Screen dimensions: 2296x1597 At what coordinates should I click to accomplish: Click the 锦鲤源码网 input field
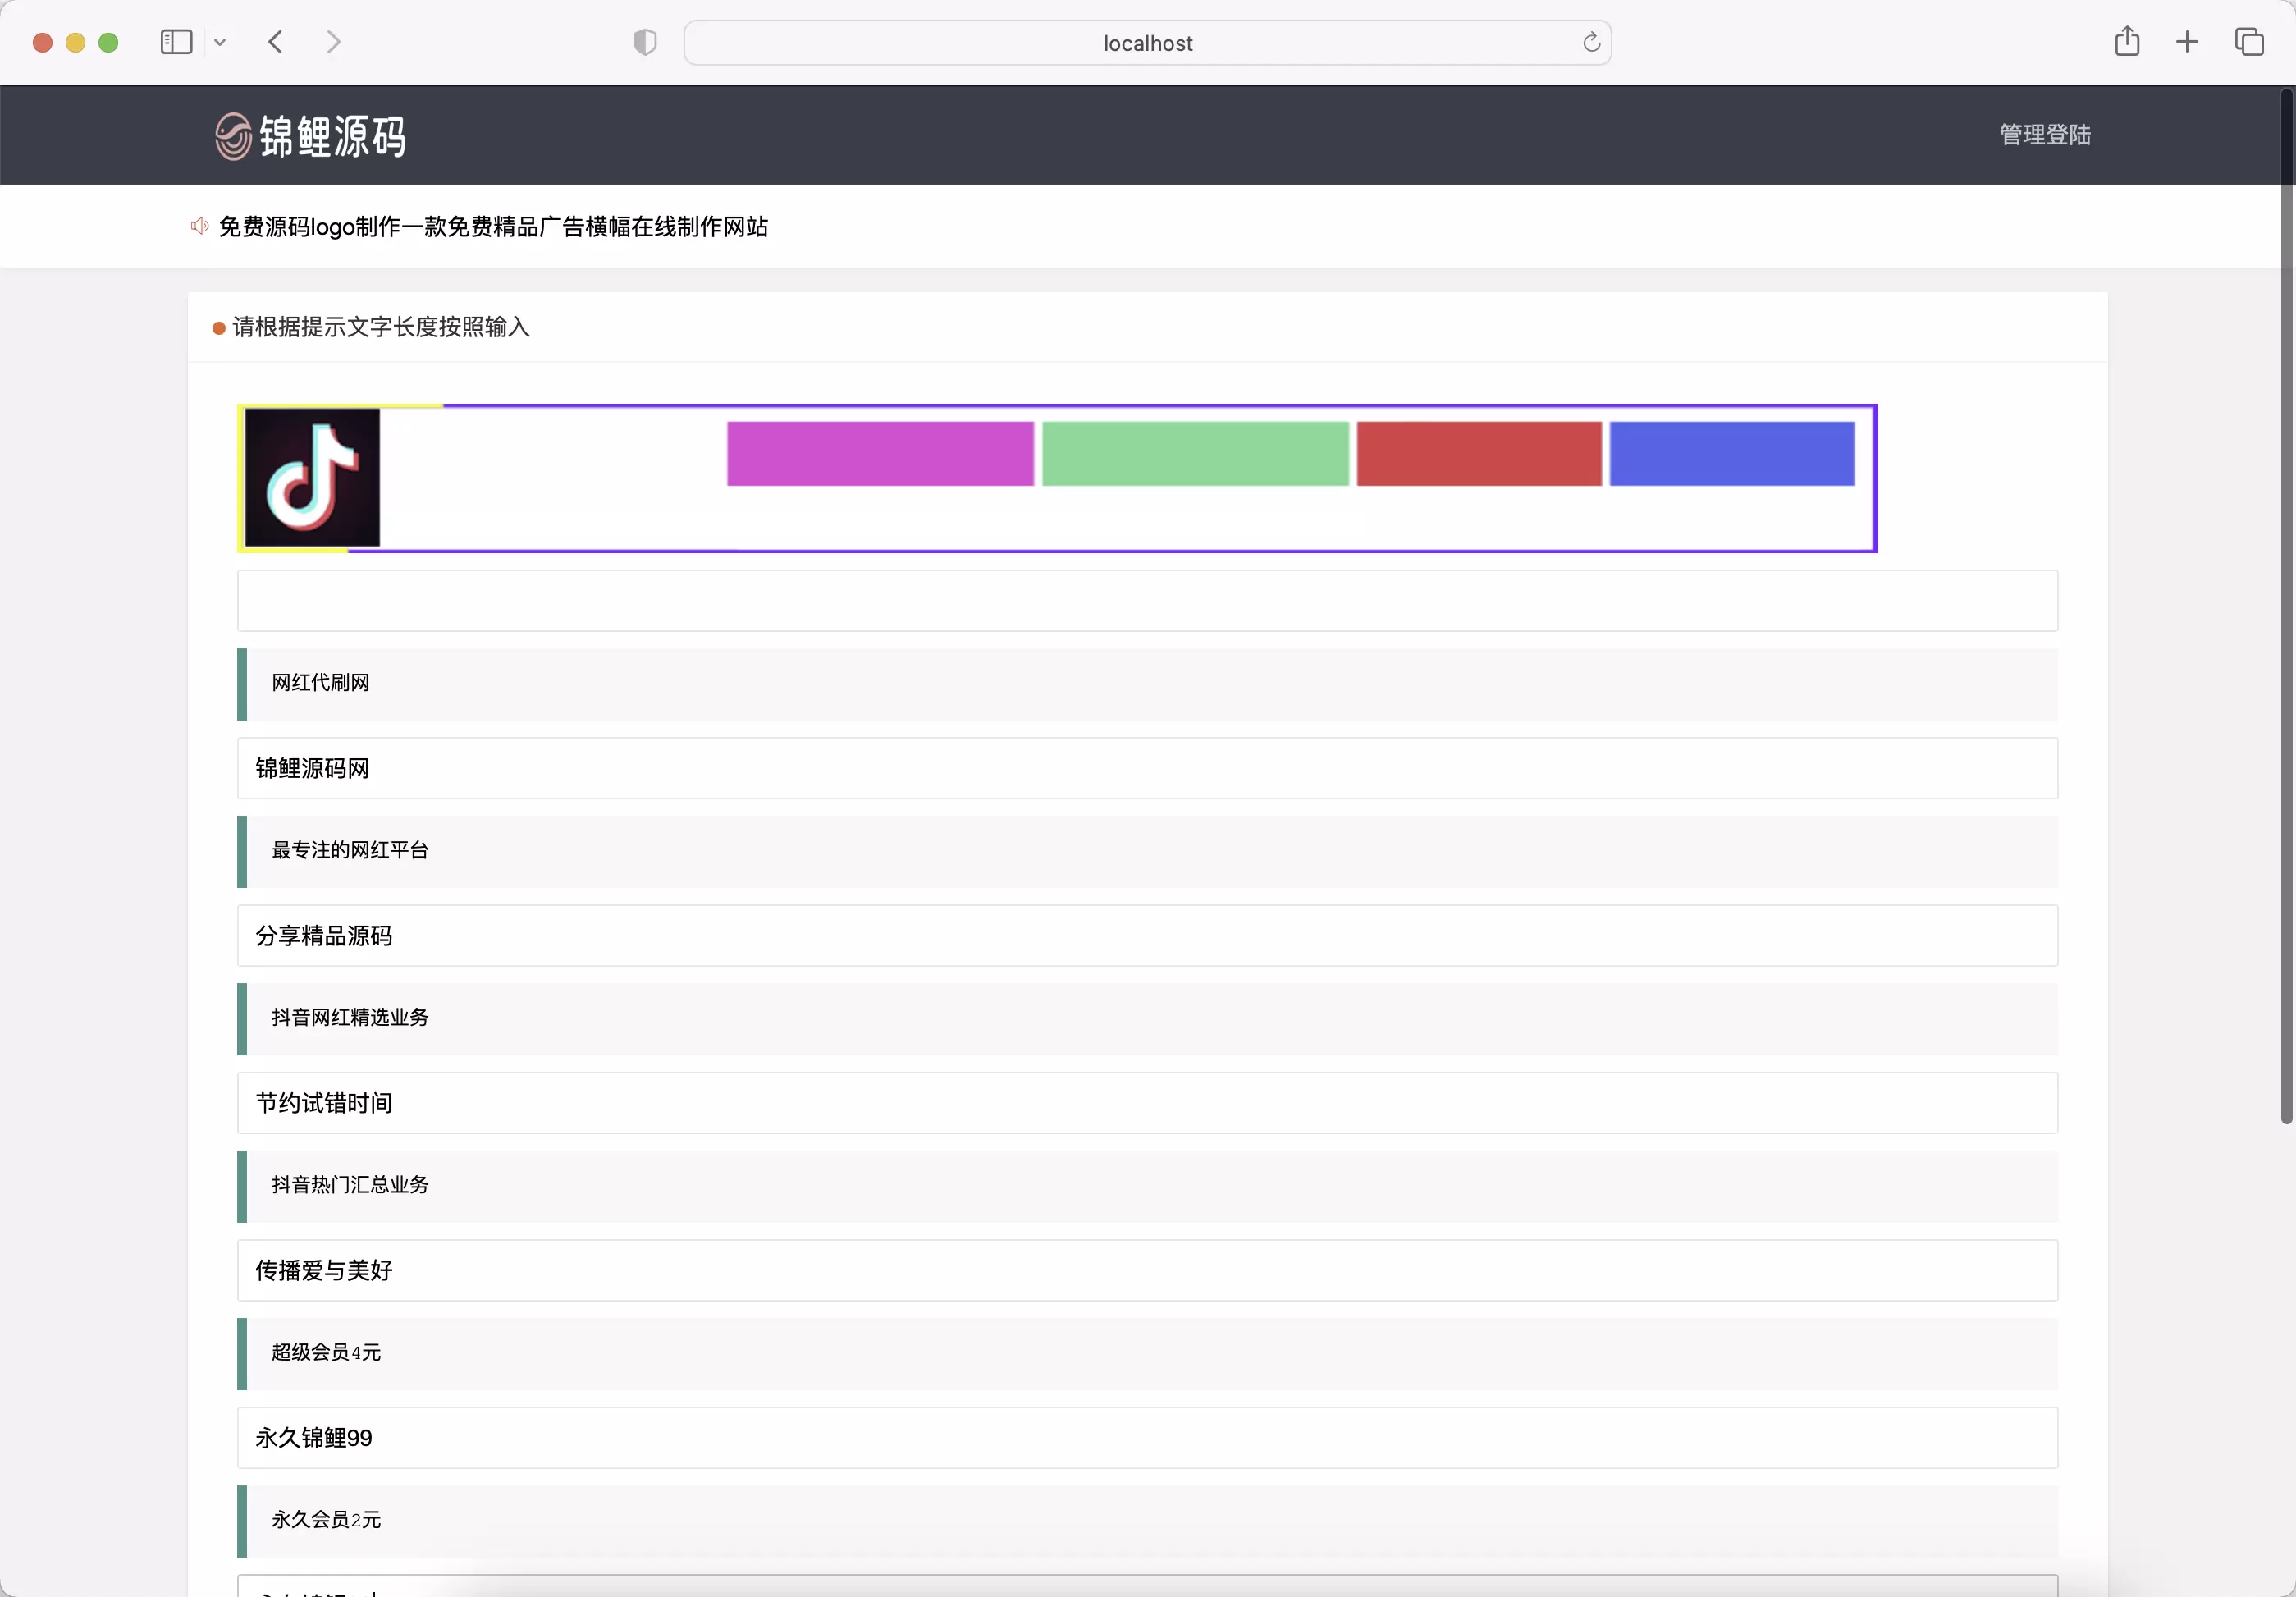point(1147,768)
